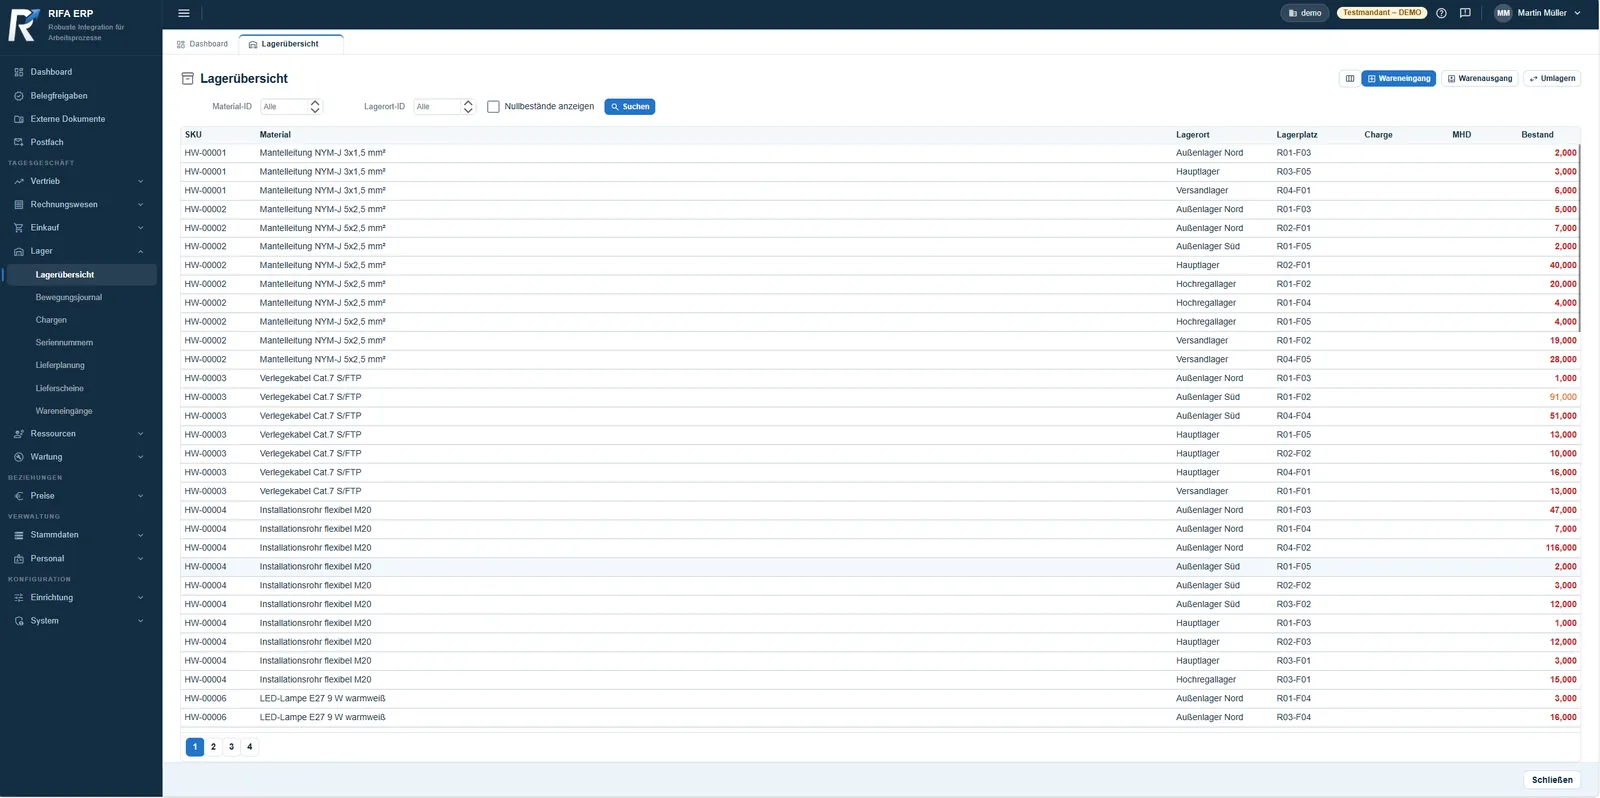The image size is (1600, 798).
Task: Open Bewegungsjournal in the sidebar
Action: pos(69,297)
